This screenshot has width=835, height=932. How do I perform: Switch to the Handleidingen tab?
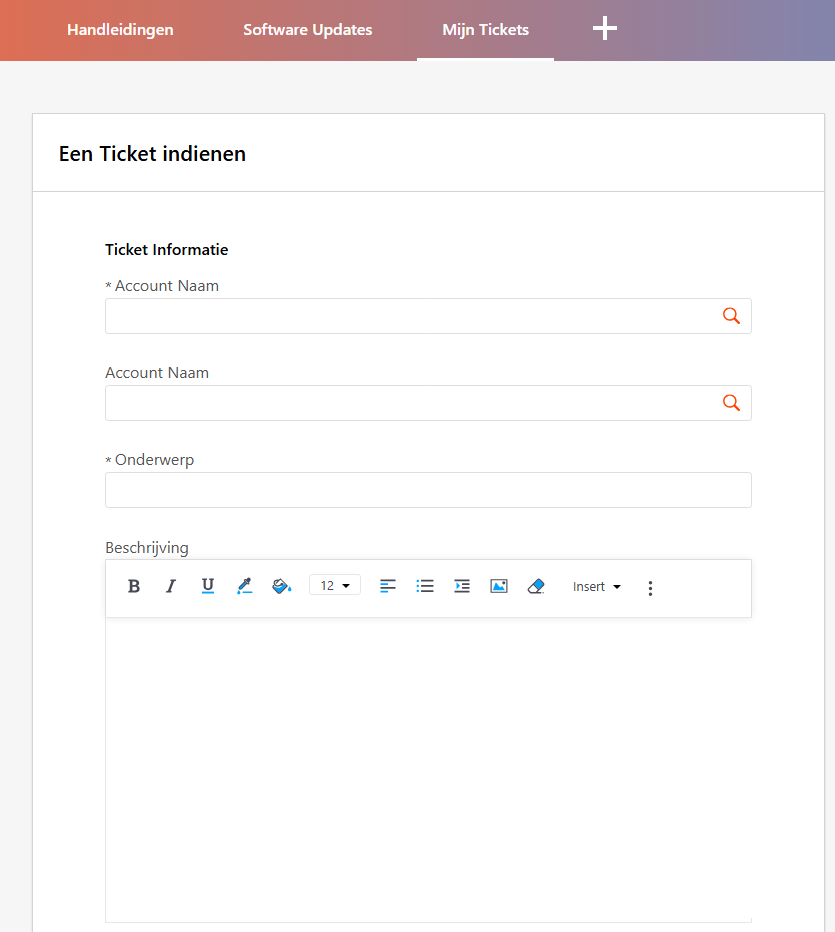click(120, 30)
